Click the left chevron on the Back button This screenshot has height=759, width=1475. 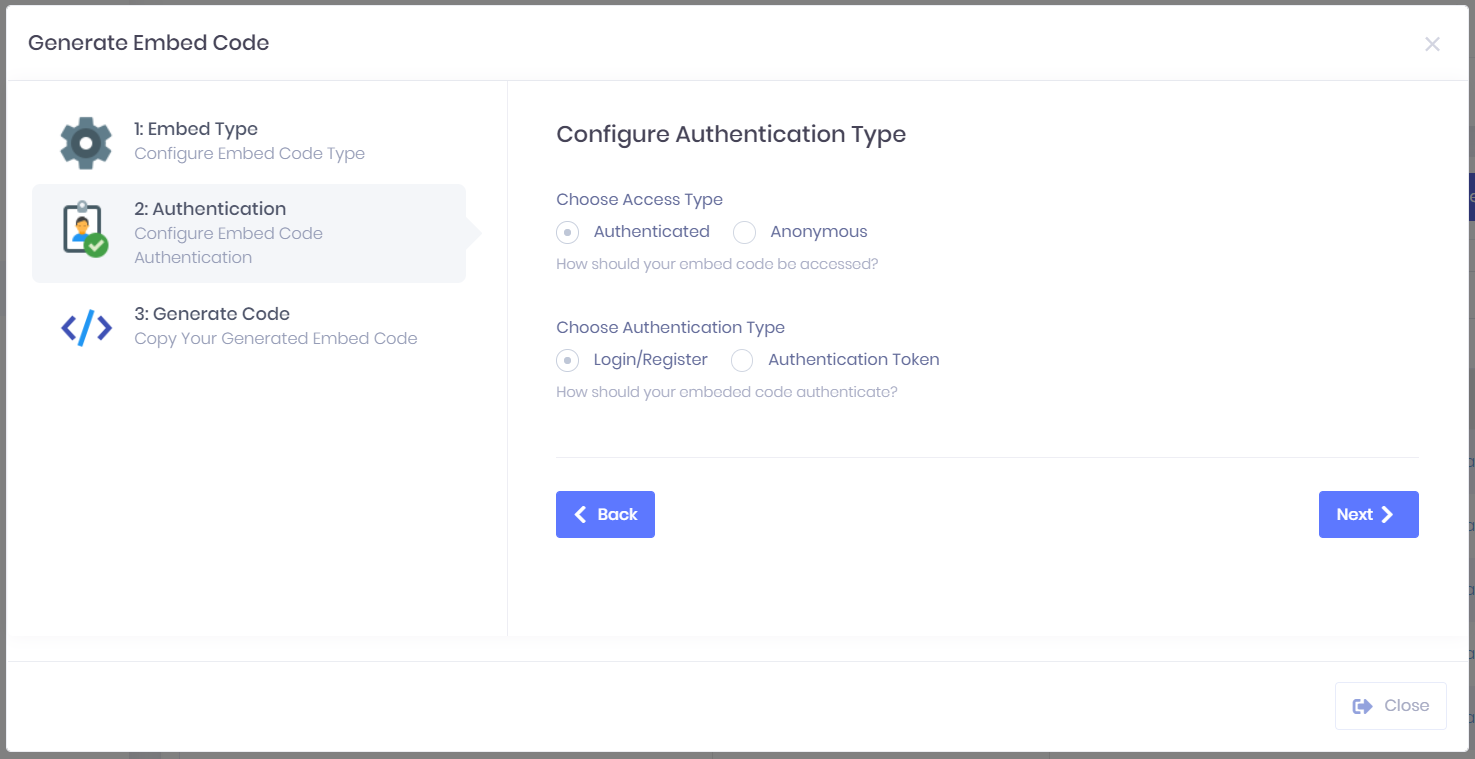581,514
